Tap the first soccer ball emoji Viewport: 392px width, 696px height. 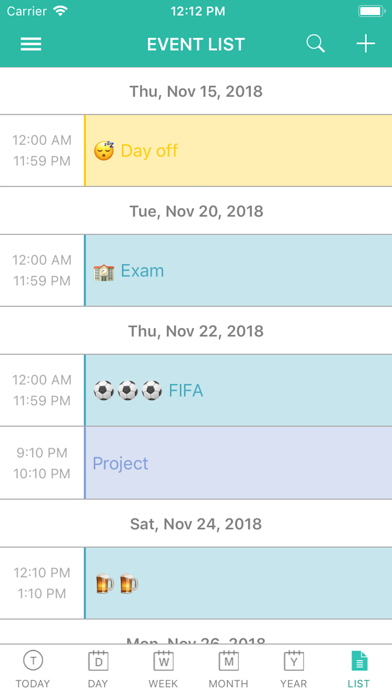pyautogui.click(x=103, y=391)
